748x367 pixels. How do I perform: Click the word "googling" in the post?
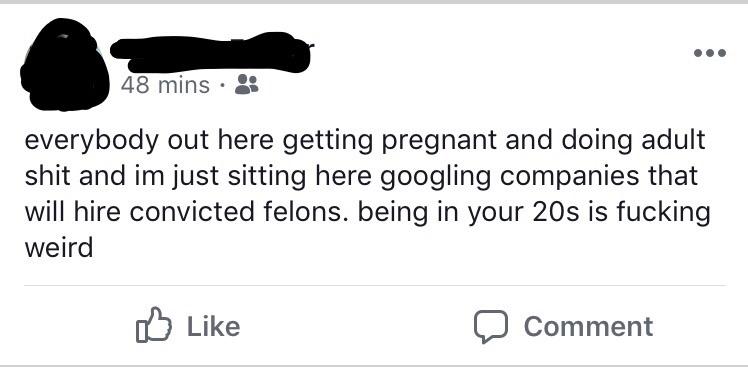point(436,178)
